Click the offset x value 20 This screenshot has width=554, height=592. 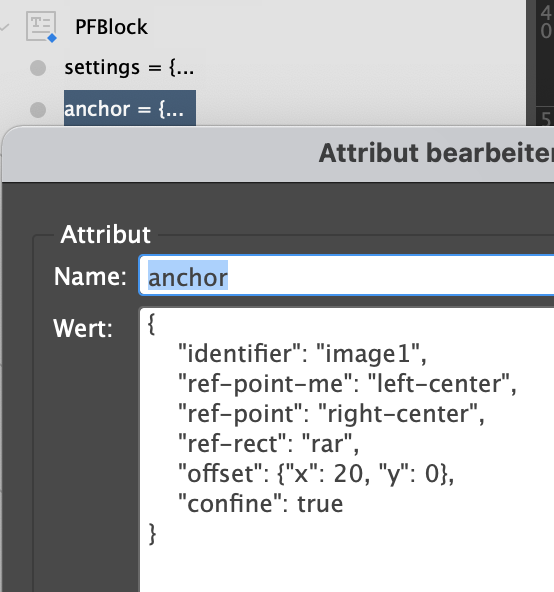348,474
